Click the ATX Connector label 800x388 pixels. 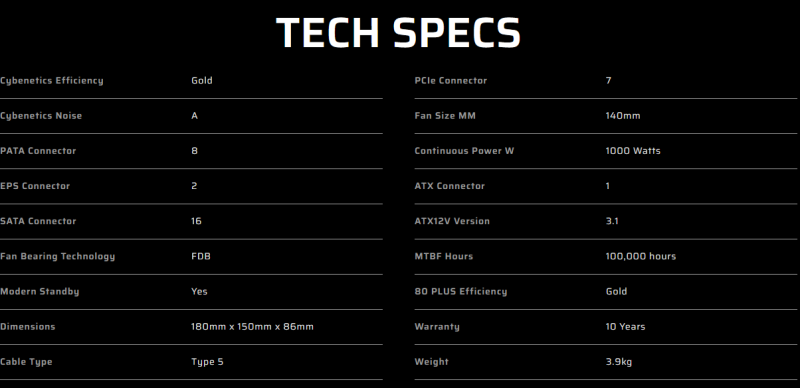449,186
